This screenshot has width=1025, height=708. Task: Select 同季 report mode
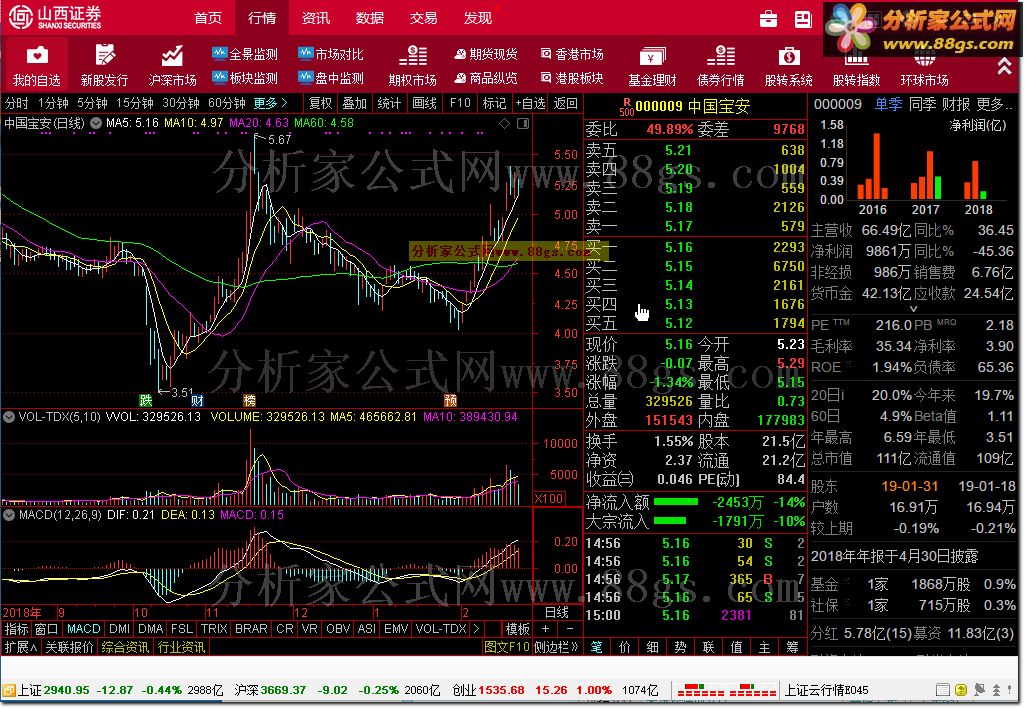[x=923, y=104]
